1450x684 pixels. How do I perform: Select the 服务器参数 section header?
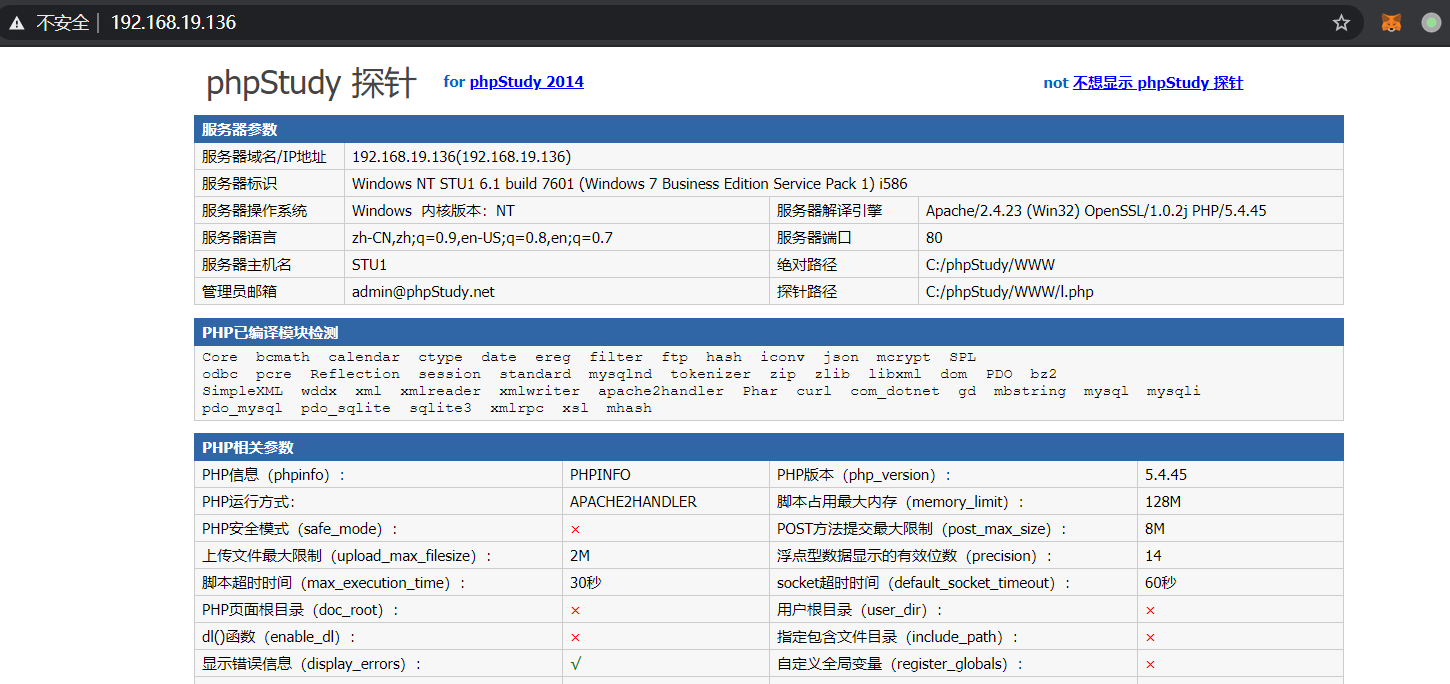click(x=768, y=129)
